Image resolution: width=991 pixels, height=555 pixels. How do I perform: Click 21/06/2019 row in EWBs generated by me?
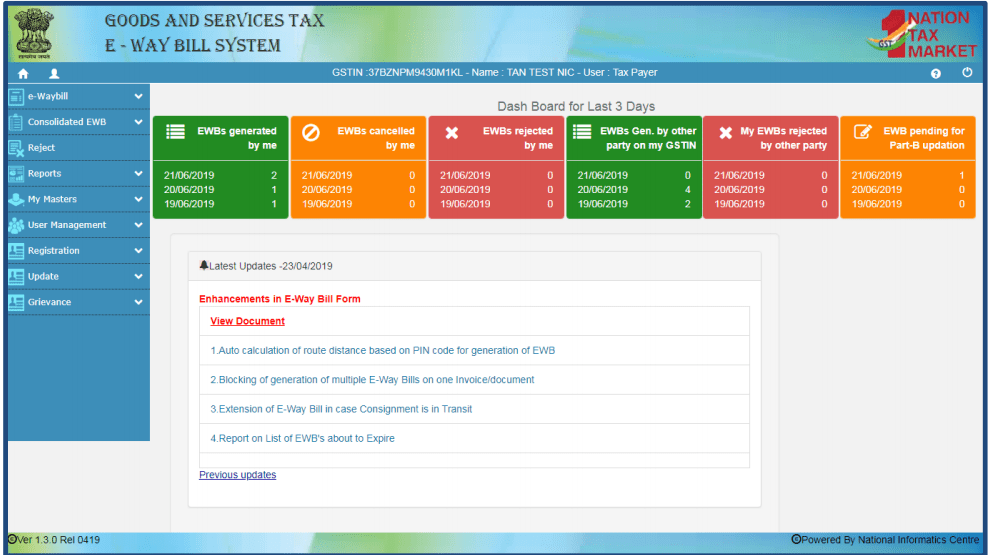point(221,175)
